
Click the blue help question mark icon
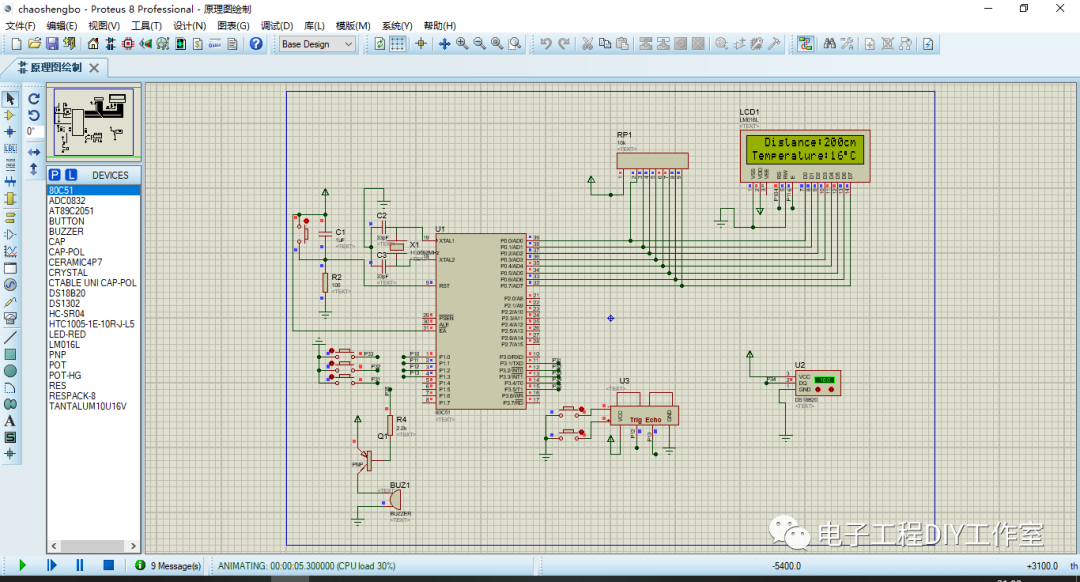point(256,44)
